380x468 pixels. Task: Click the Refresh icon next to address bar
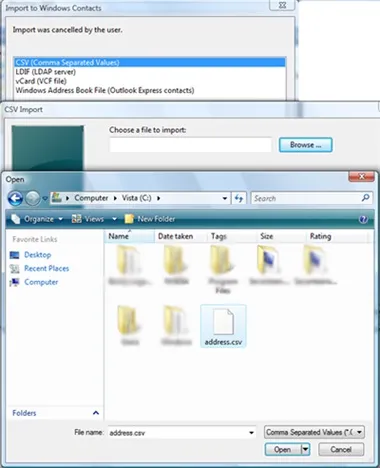click(239, 198)
